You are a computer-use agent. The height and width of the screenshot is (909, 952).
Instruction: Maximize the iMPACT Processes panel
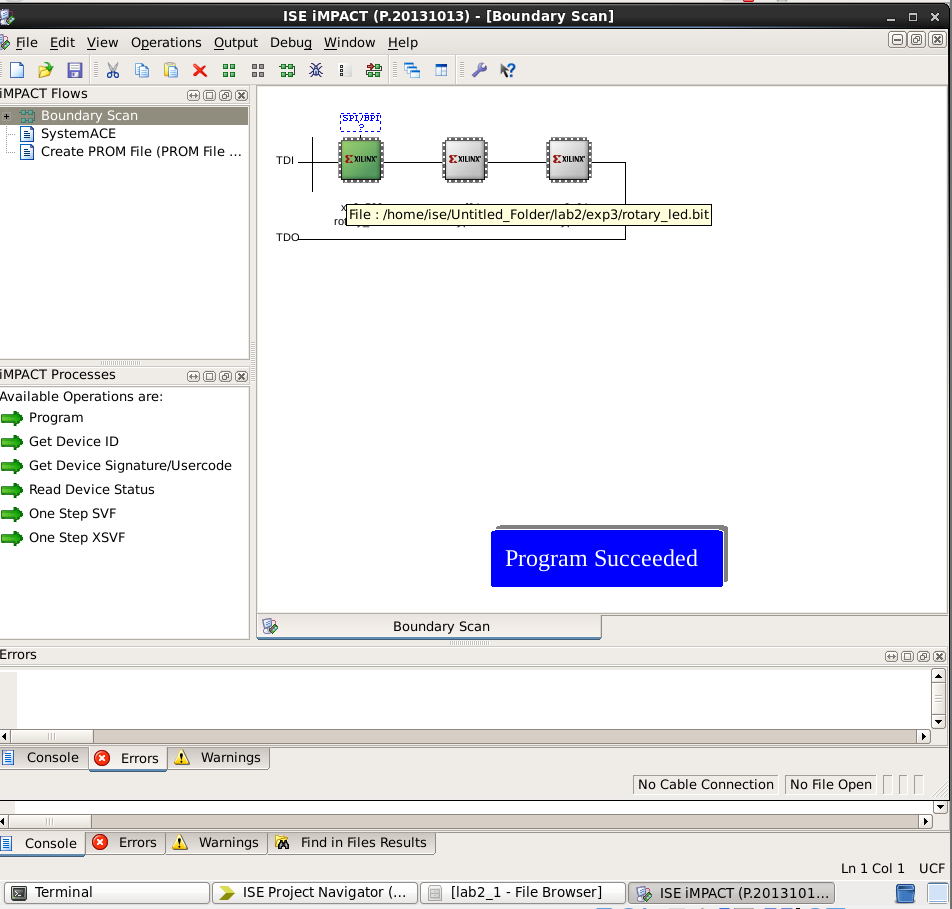coord(209,376)
